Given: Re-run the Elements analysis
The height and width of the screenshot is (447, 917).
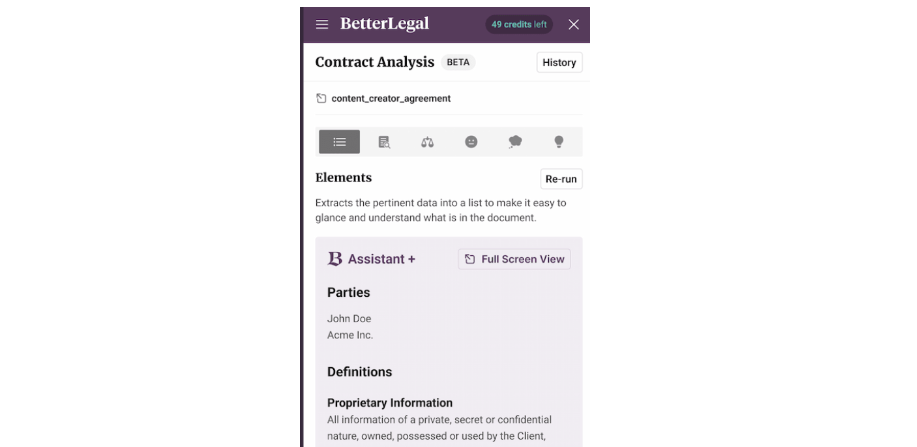Looking at the screenshot, I should (x=561, y=179).
